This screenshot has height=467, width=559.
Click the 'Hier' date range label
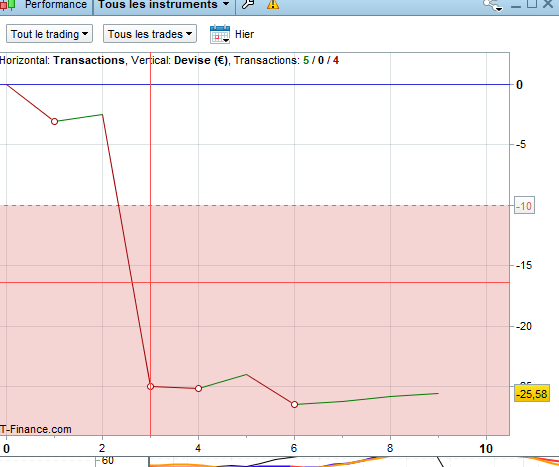click(x=245, y=34)
